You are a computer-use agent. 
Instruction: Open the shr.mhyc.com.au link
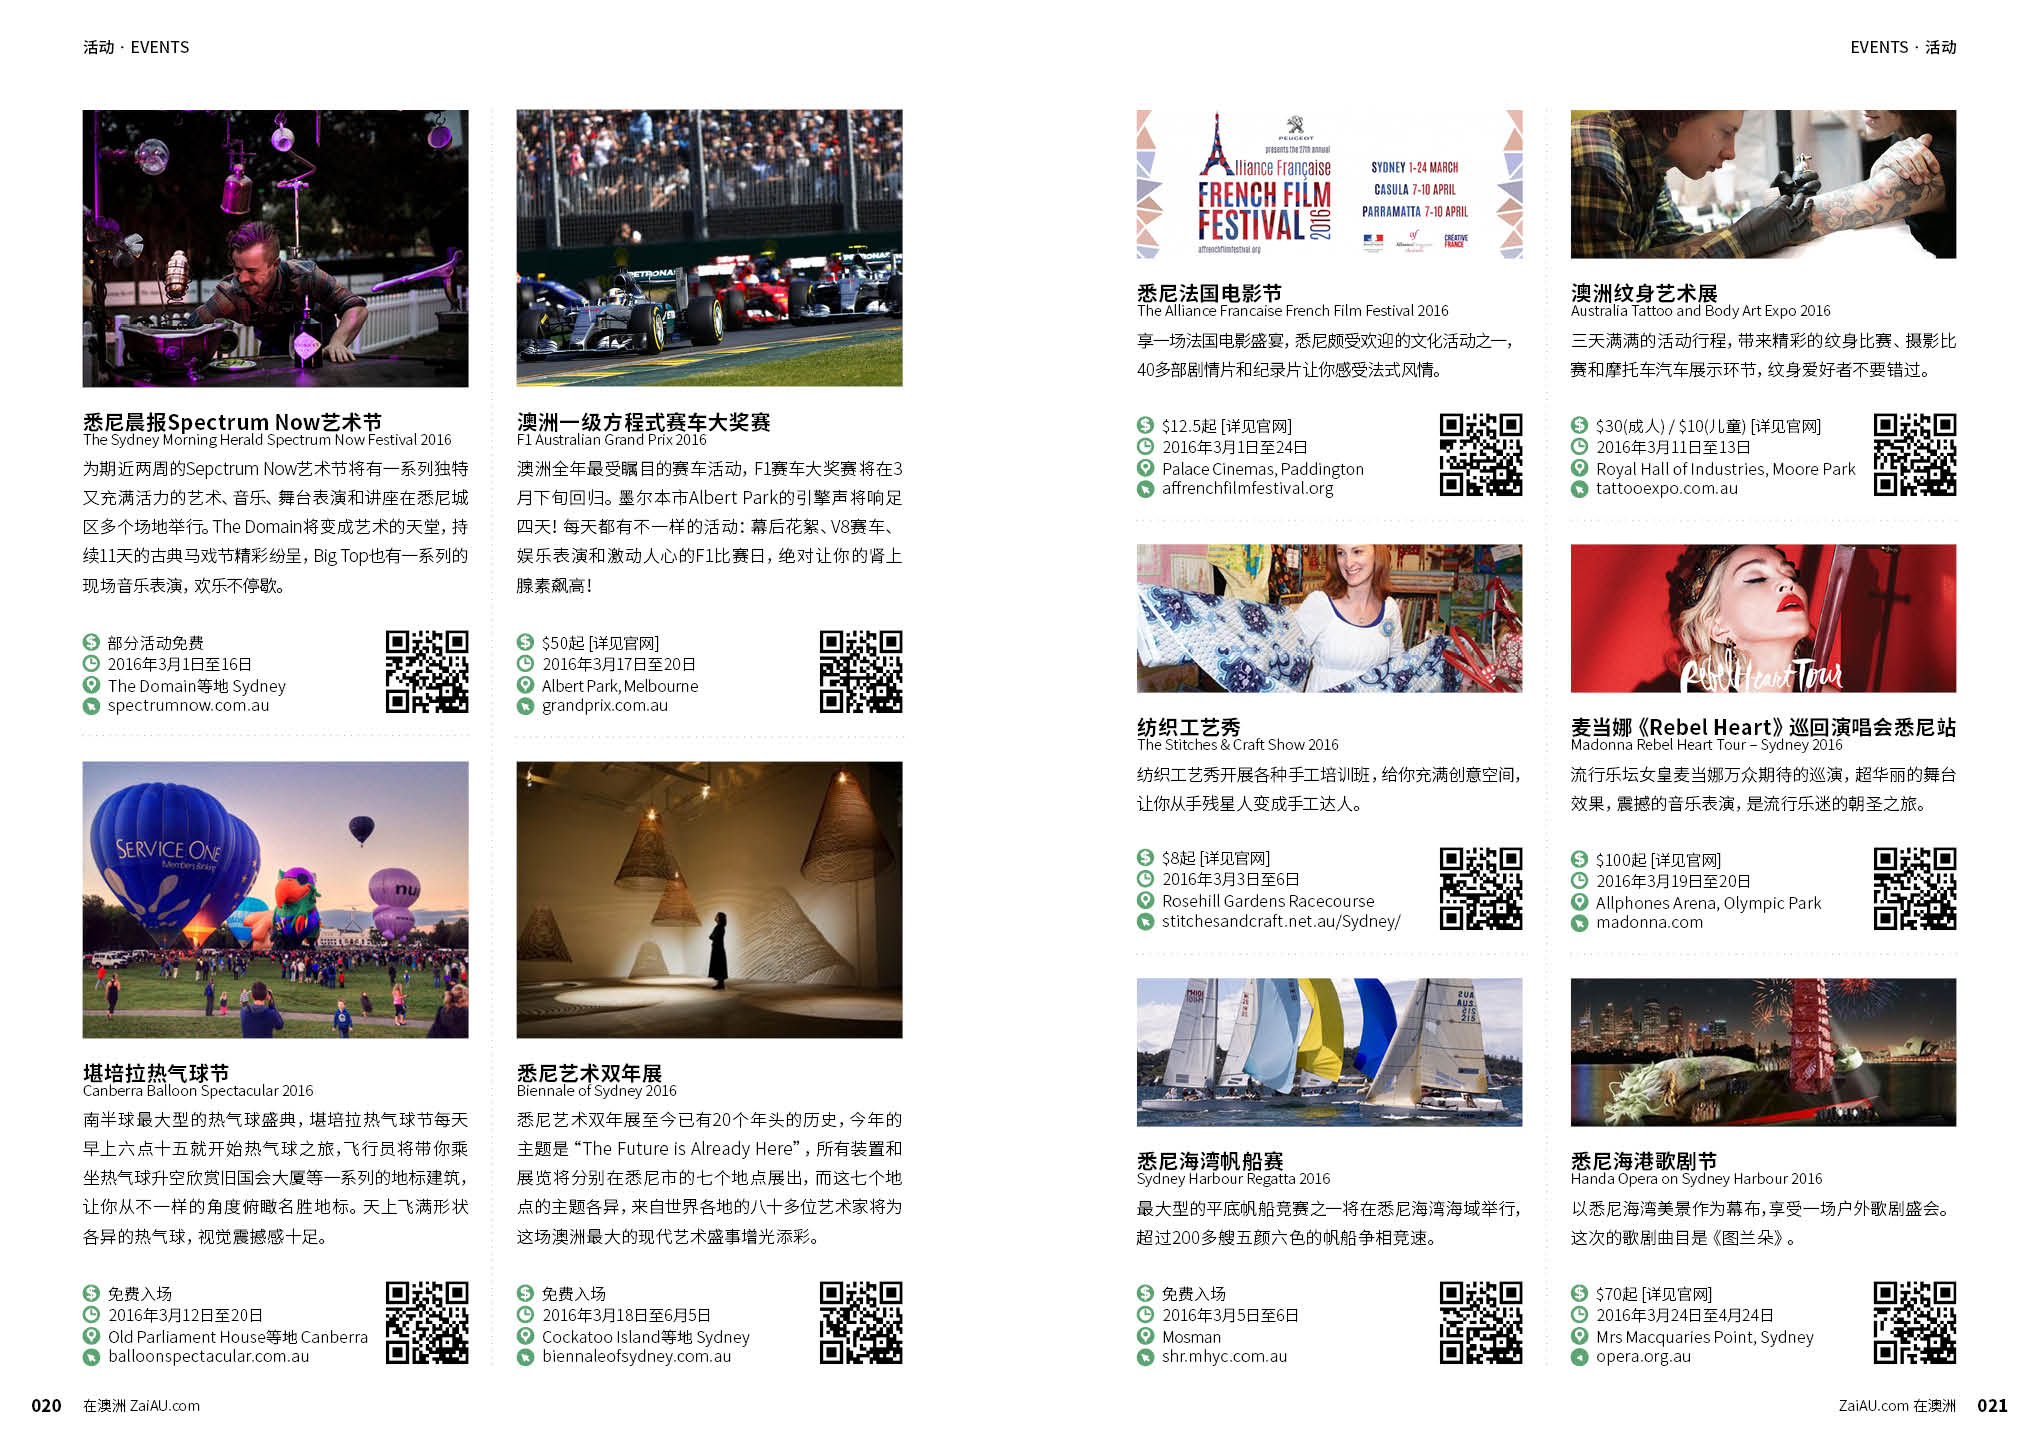coord(1224,1356)
